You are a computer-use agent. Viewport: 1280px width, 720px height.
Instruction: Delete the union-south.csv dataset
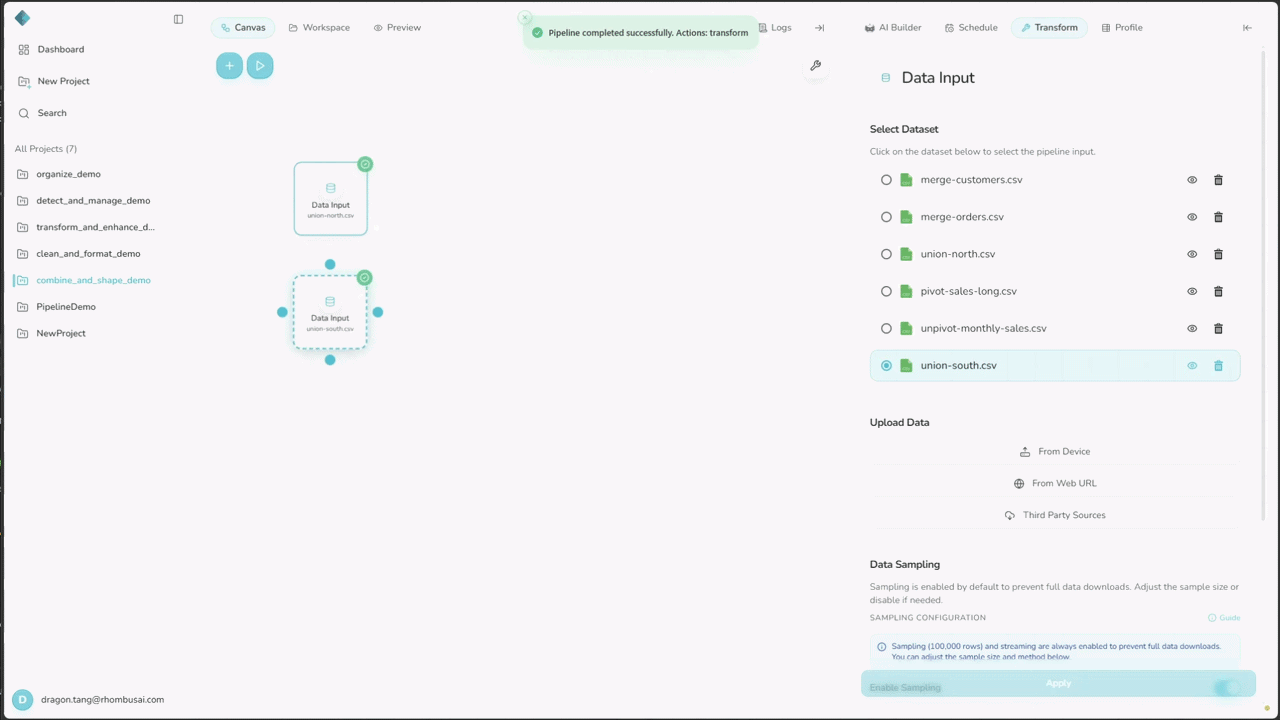[x=1218, y=366]
